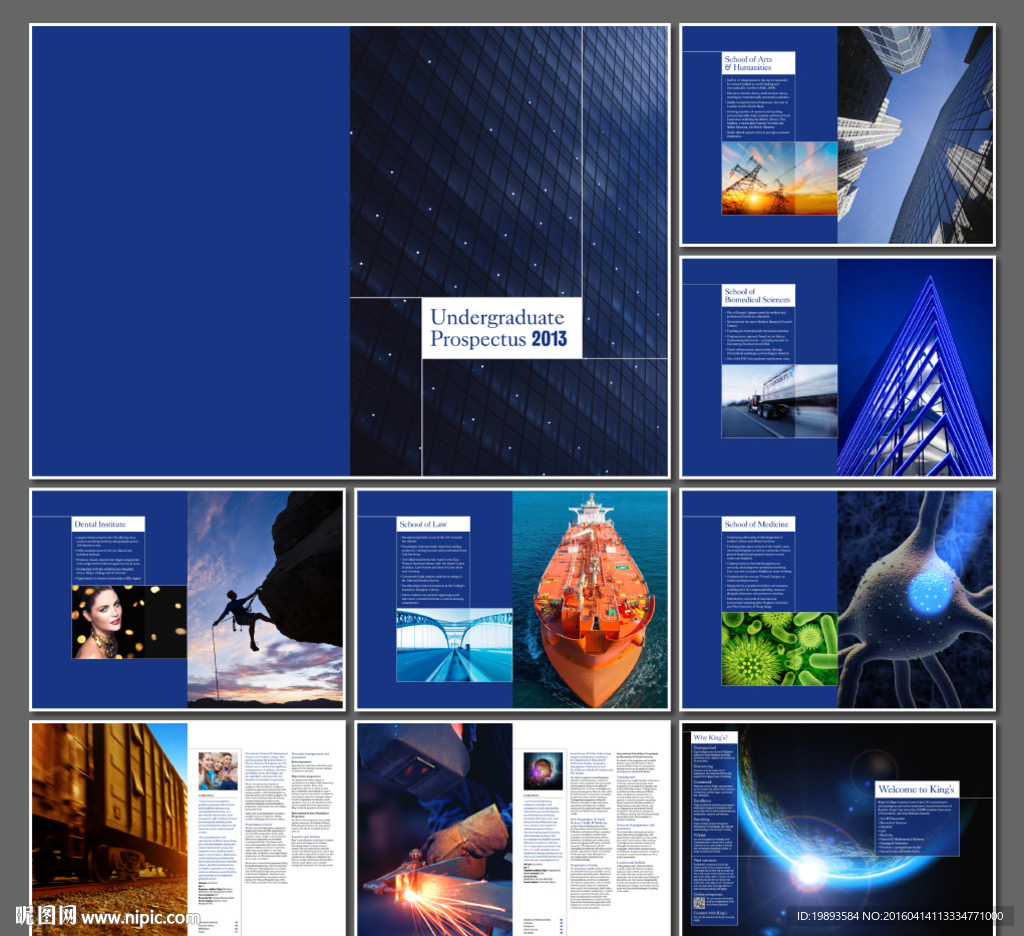
Task: Click the orange tanker ship image
Action: click(x=590, y=600)
